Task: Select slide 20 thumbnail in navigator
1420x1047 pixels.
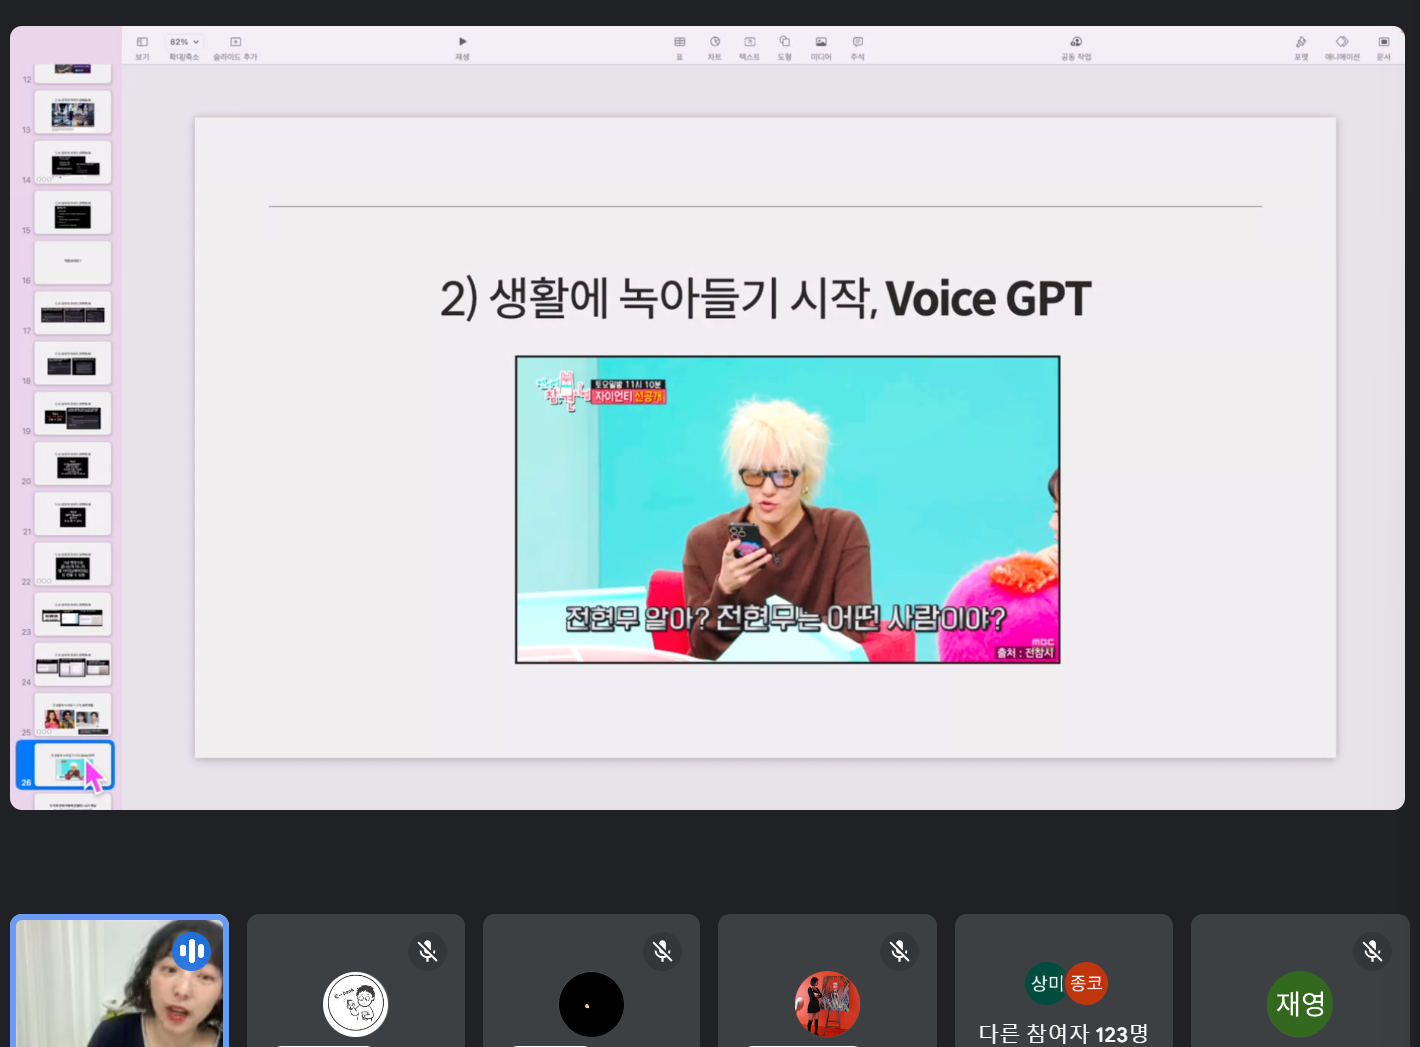Action: [73, 464]
